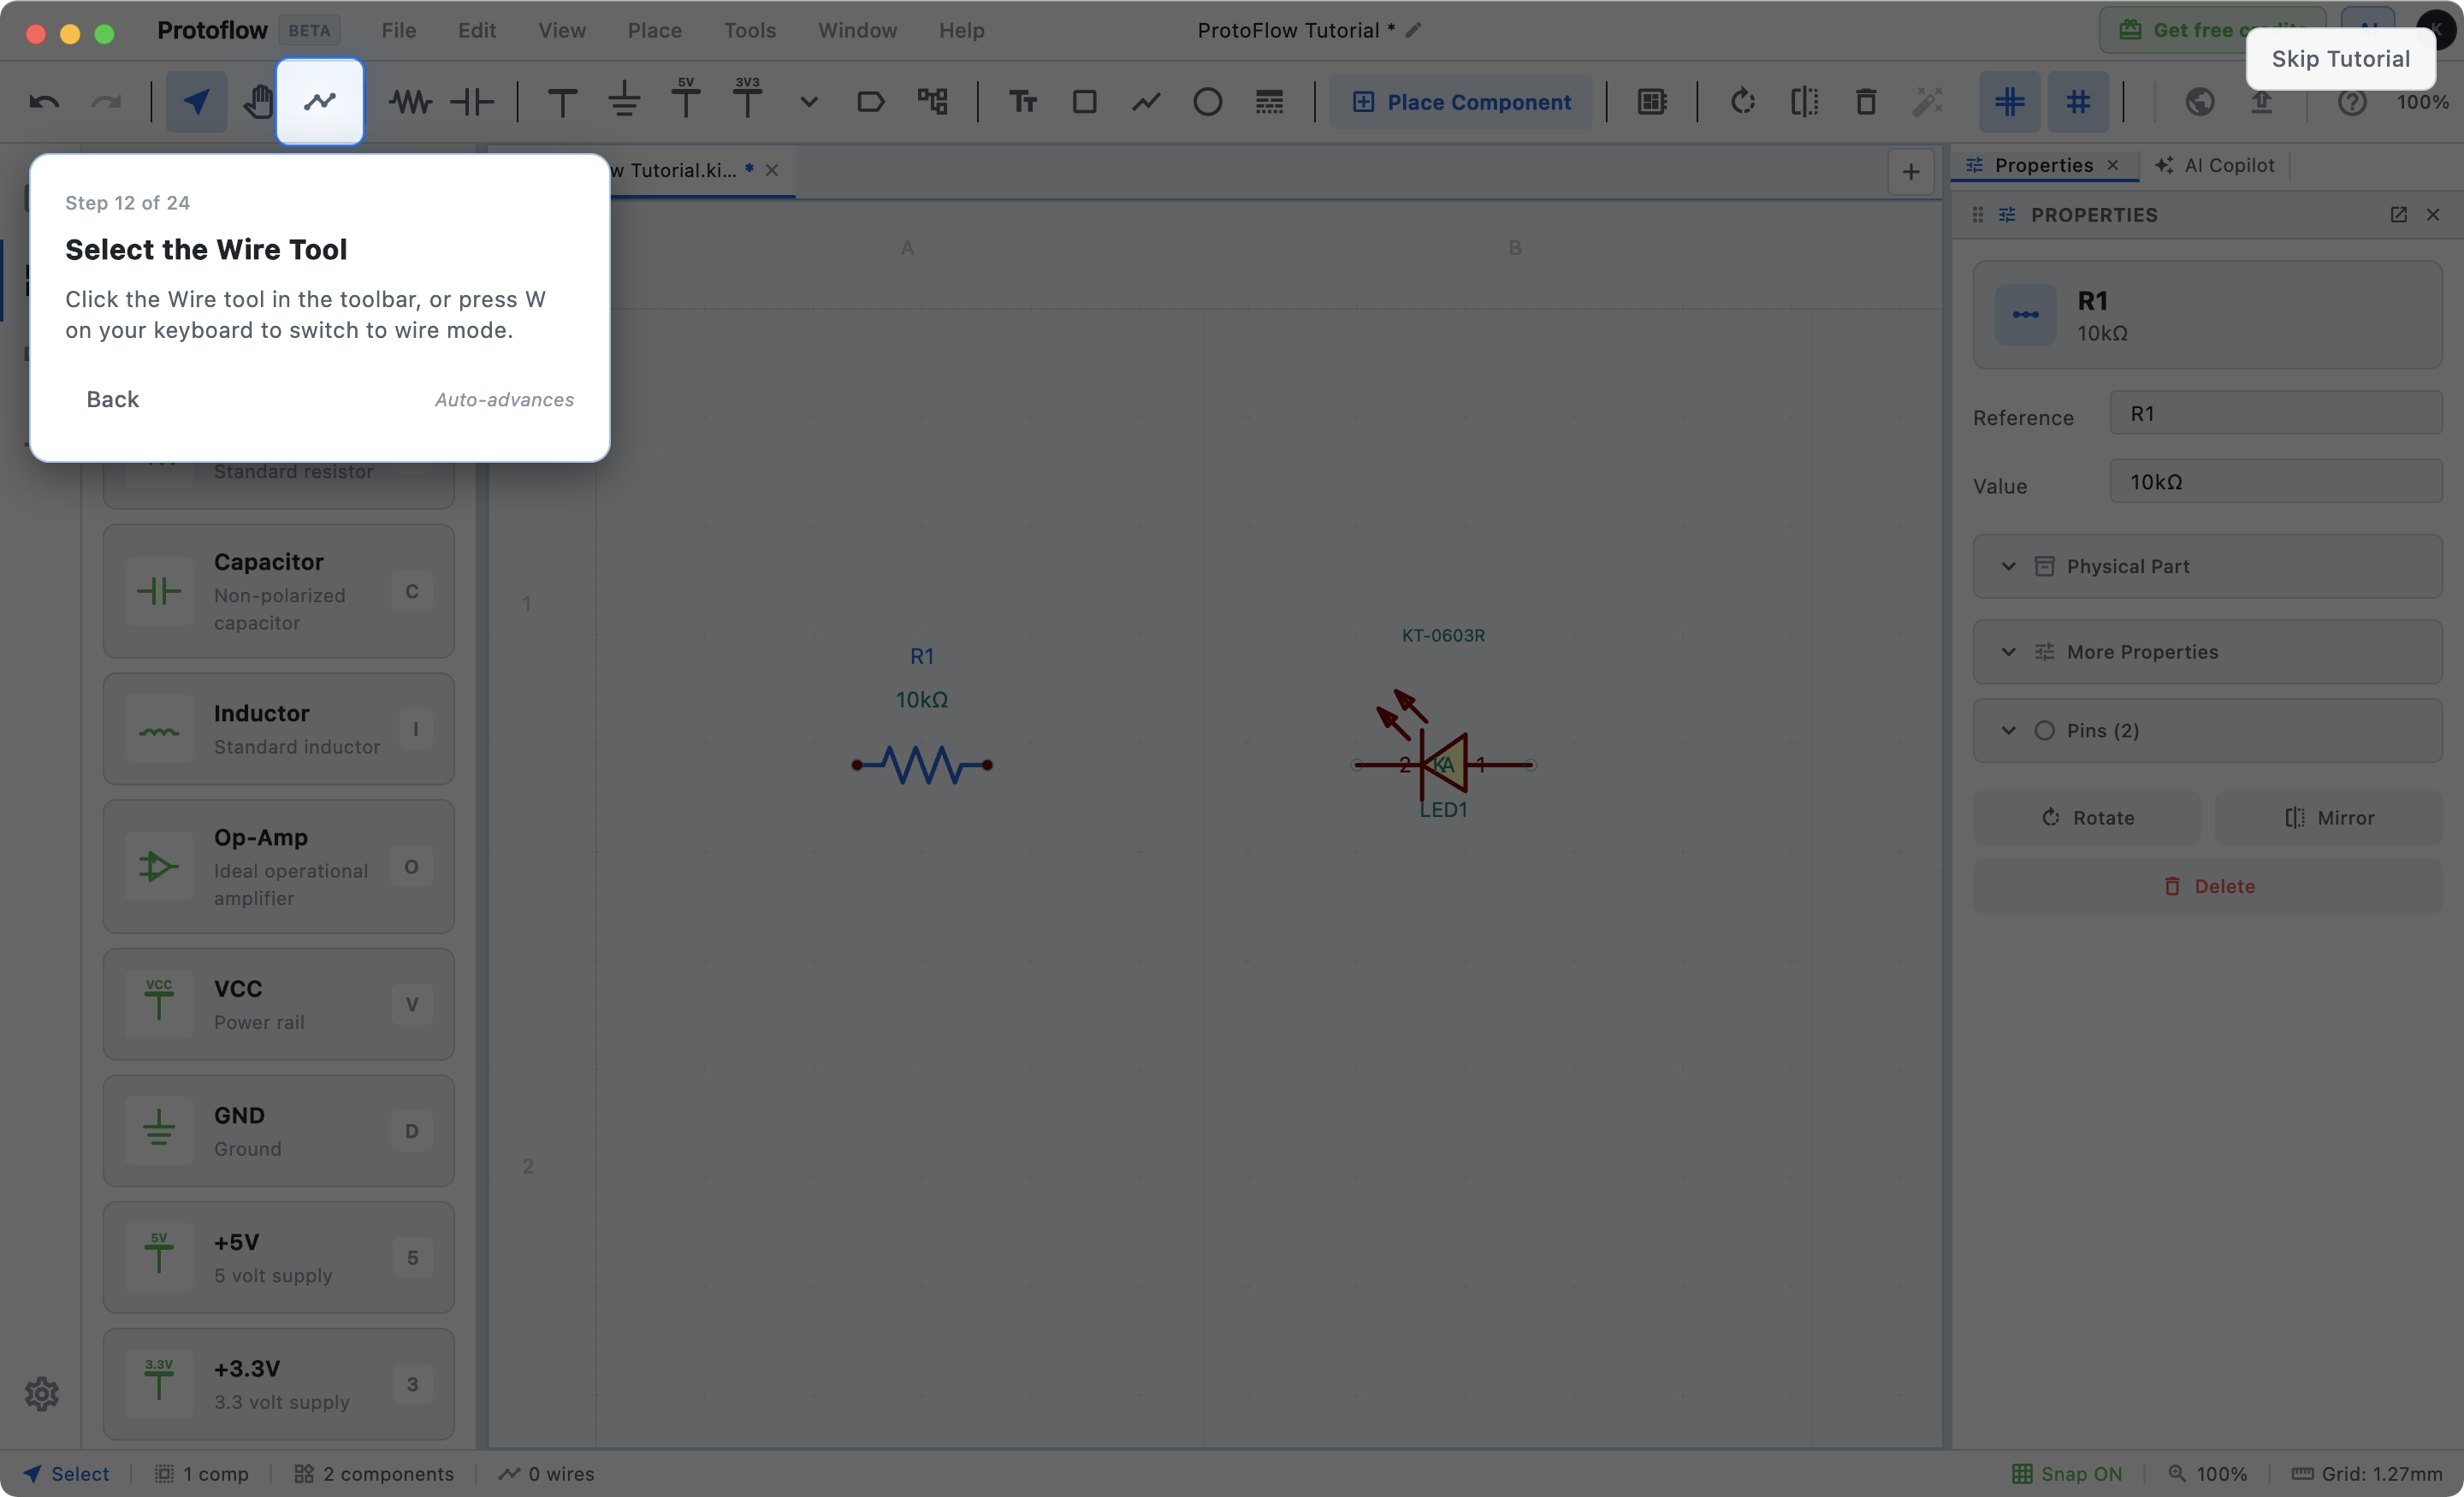The width and height of the screenshot is (2464, 1497).
Task: Choose the Pan hand tool
Action: click(258, 102)
